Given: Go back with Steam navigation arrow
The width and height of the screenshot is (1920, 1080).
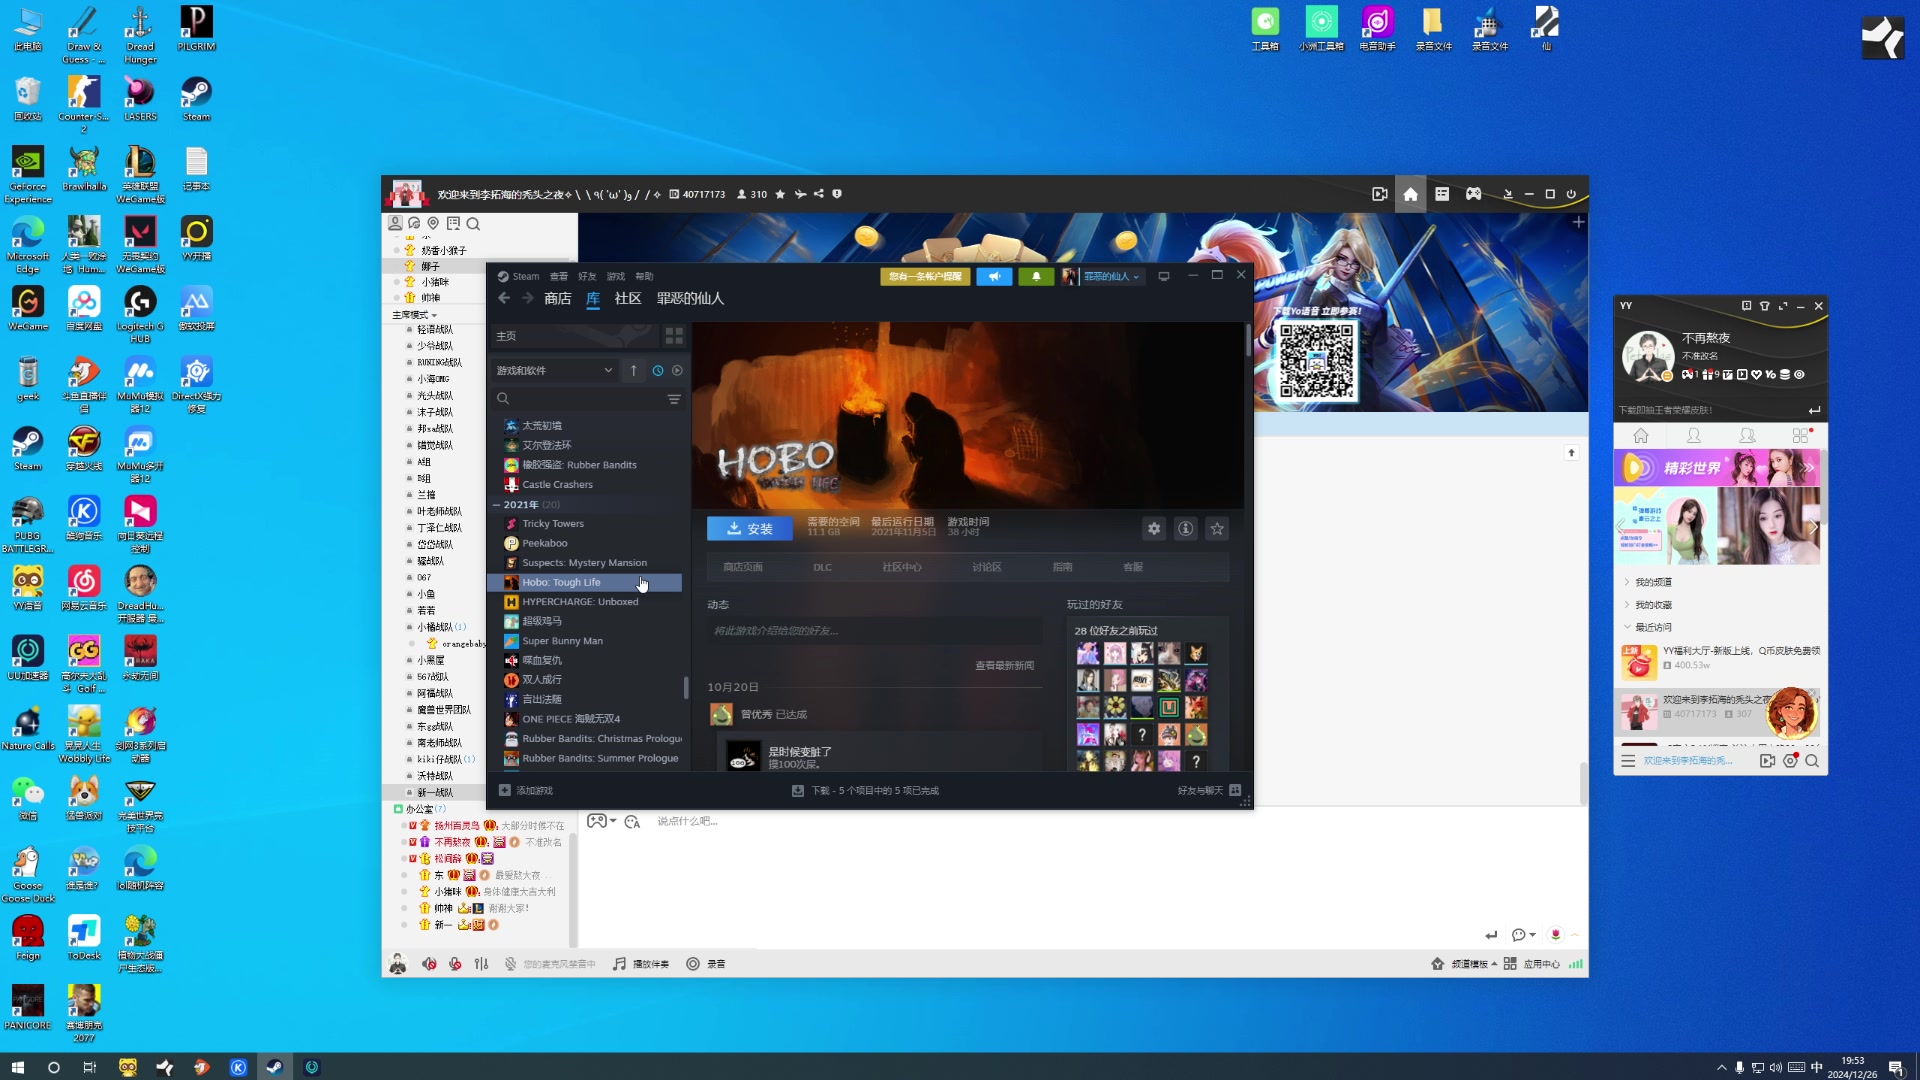Looking at the screenshot, I should (x=504, y=299).
